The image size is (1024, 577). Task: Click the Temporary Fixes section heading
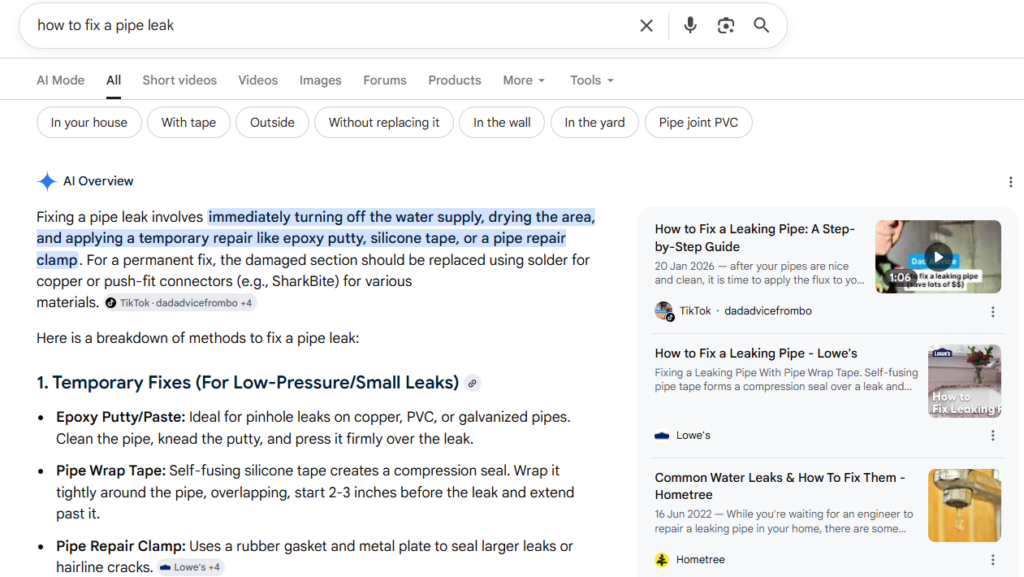[x=248, y=382]
